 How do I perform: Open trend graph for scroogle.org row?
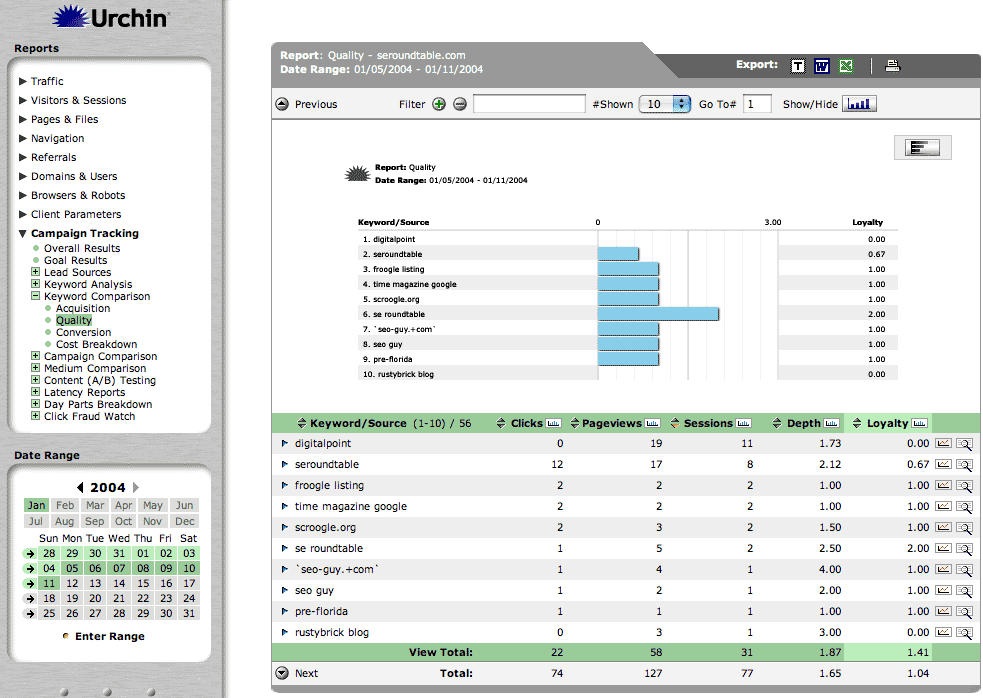pyautogui.click(x=943, y=527)
